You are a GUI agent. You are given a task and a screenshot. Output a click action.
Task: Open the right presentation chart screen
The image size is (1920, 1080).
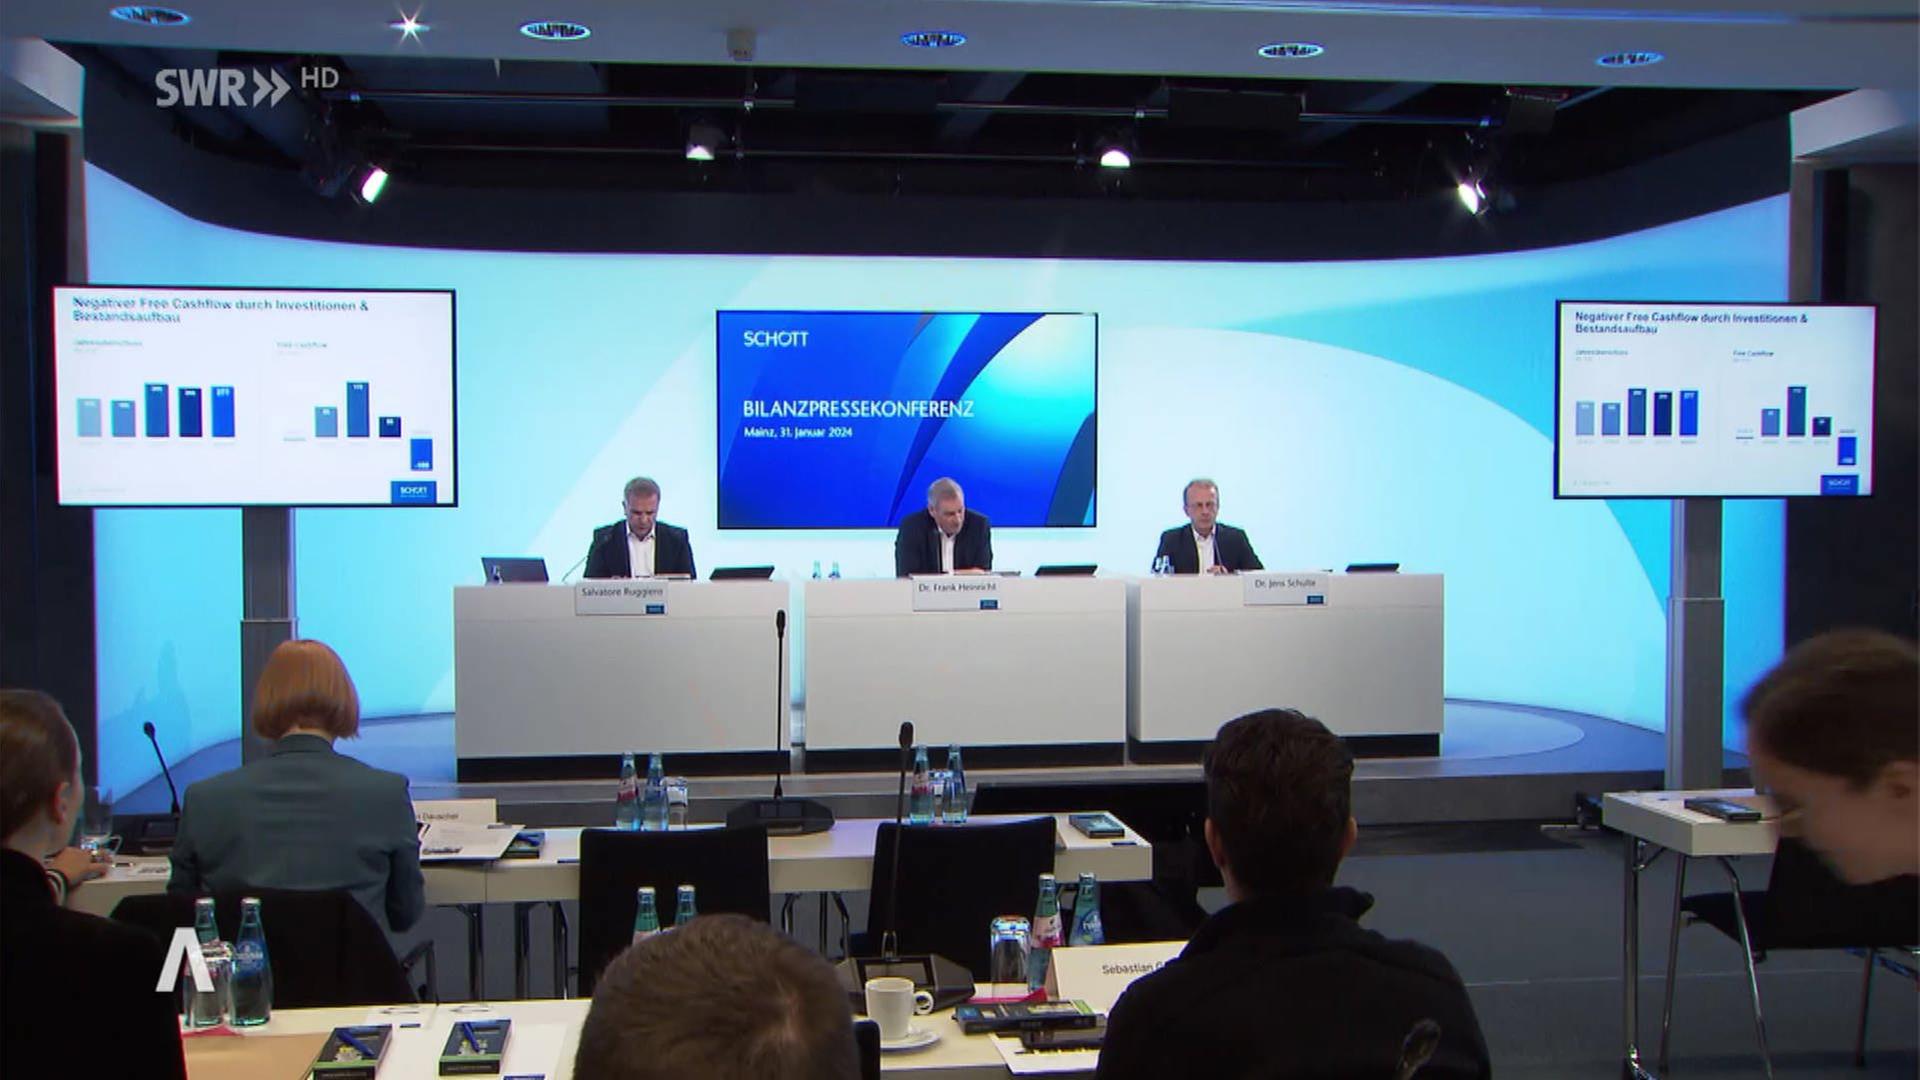click(1714, 400)
